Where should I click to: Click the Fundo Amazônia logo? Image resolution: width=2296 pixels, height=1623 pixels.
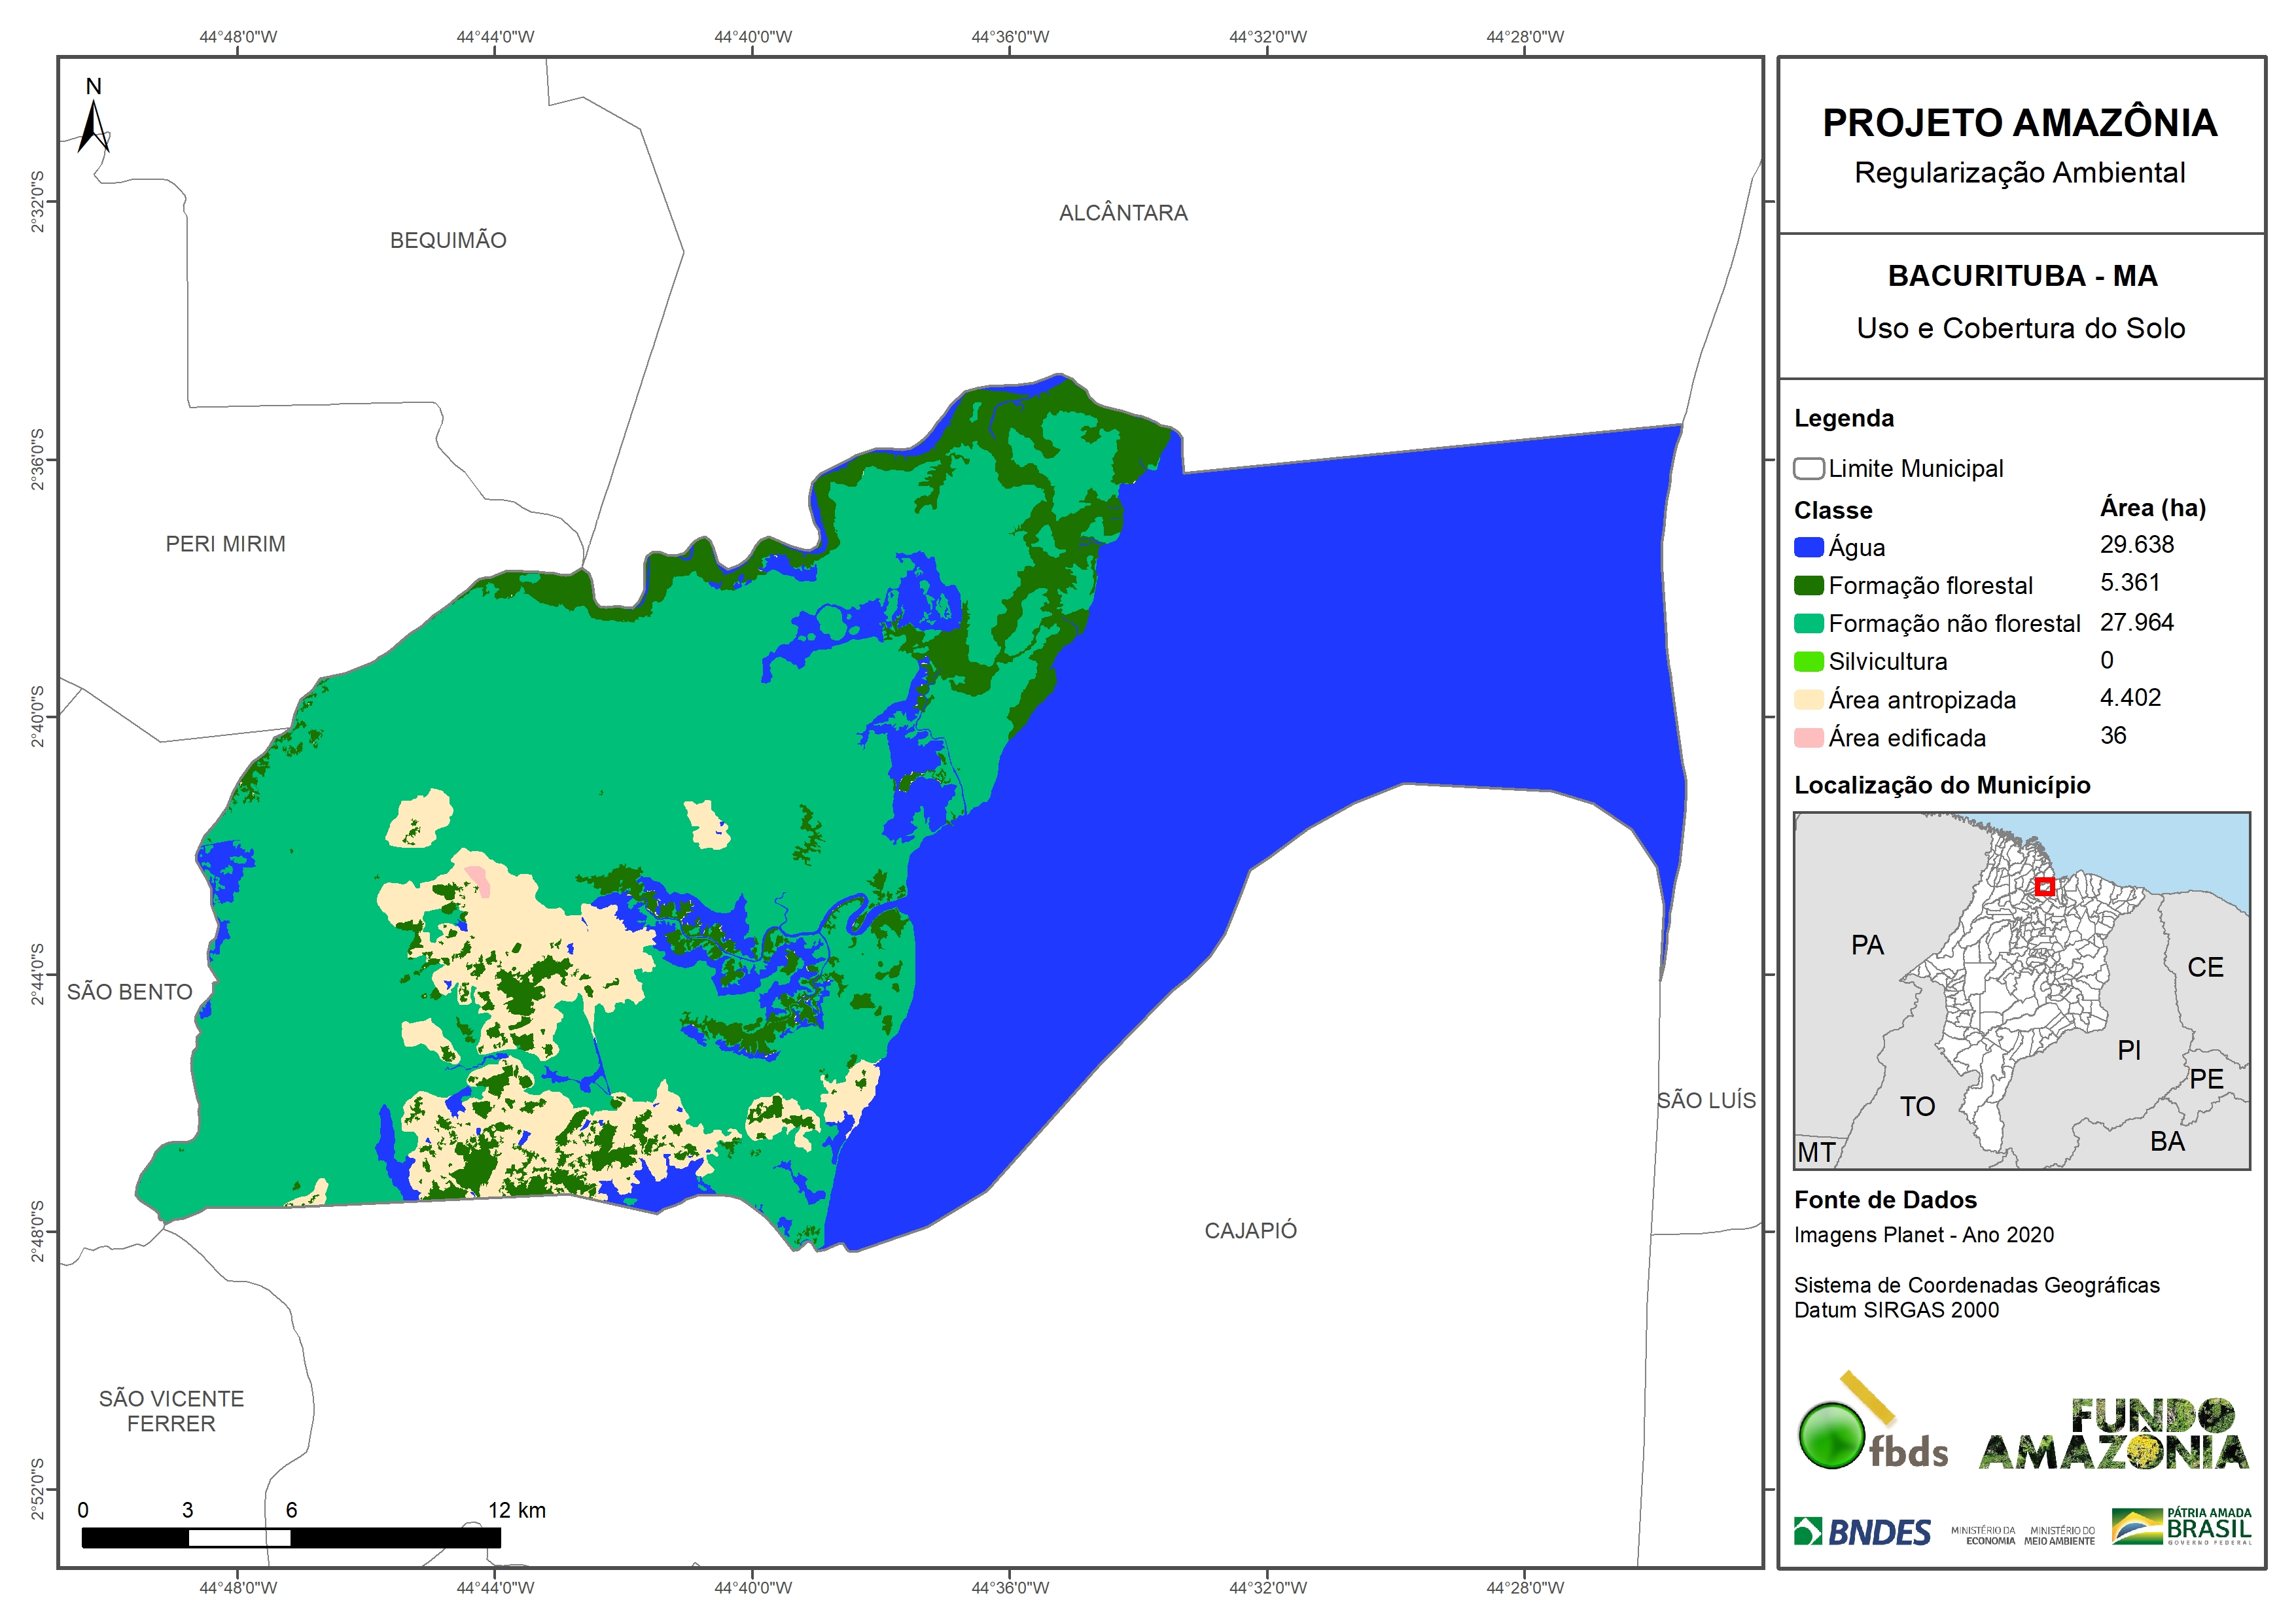[x=2113, y=1434]
